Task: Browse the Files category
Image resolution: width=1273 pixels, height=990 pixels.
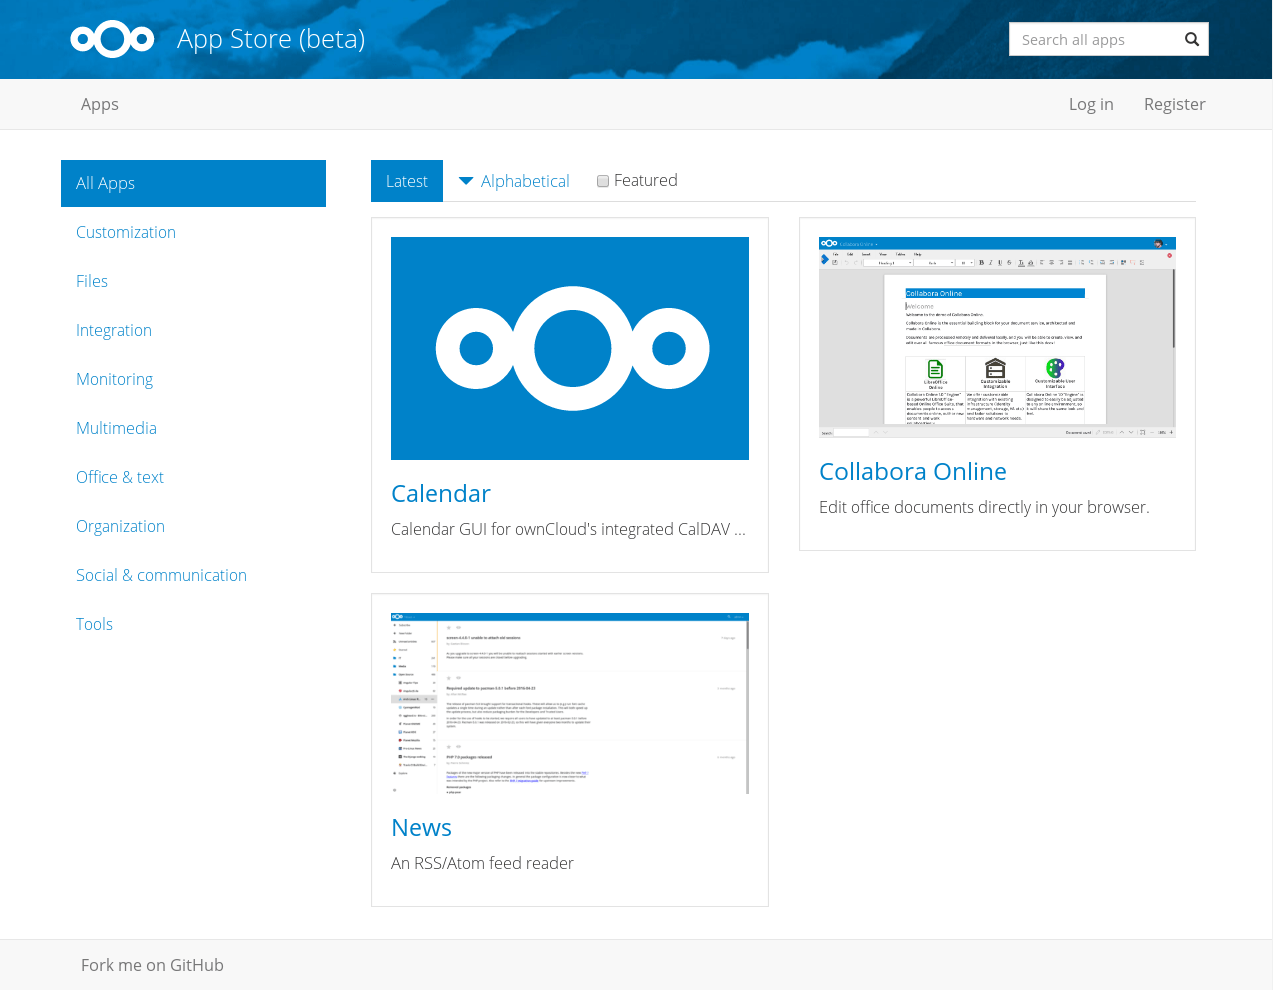Action: coord(92,281)
